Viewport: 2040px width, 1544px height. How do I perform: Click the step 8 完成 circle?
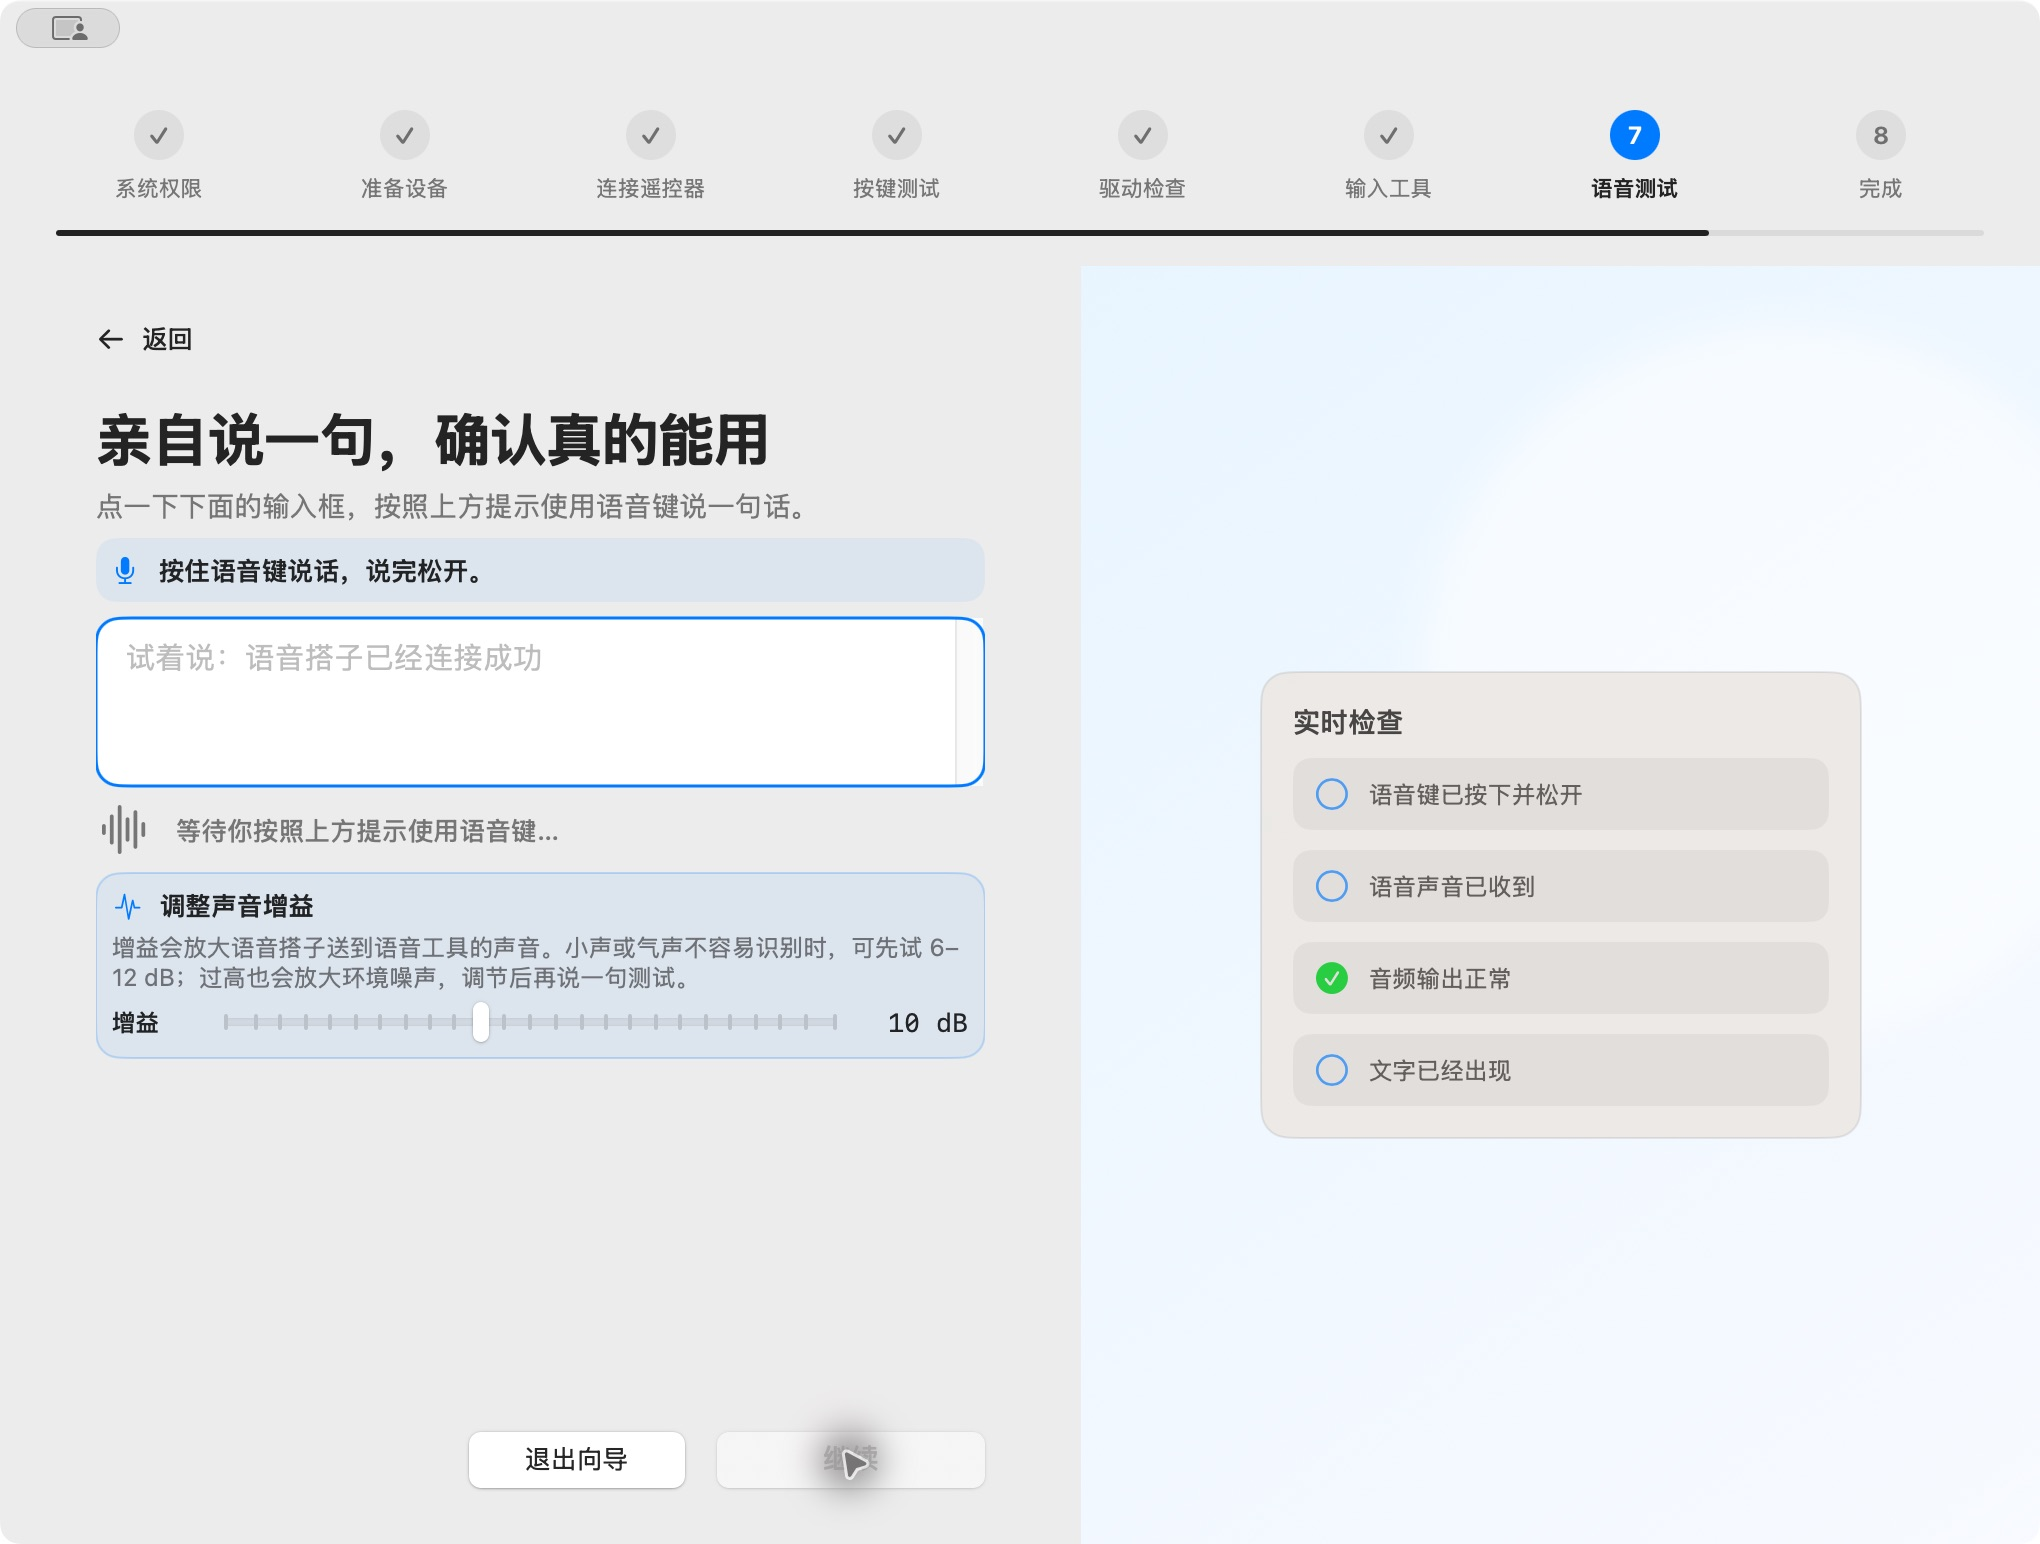[1881, 135]
